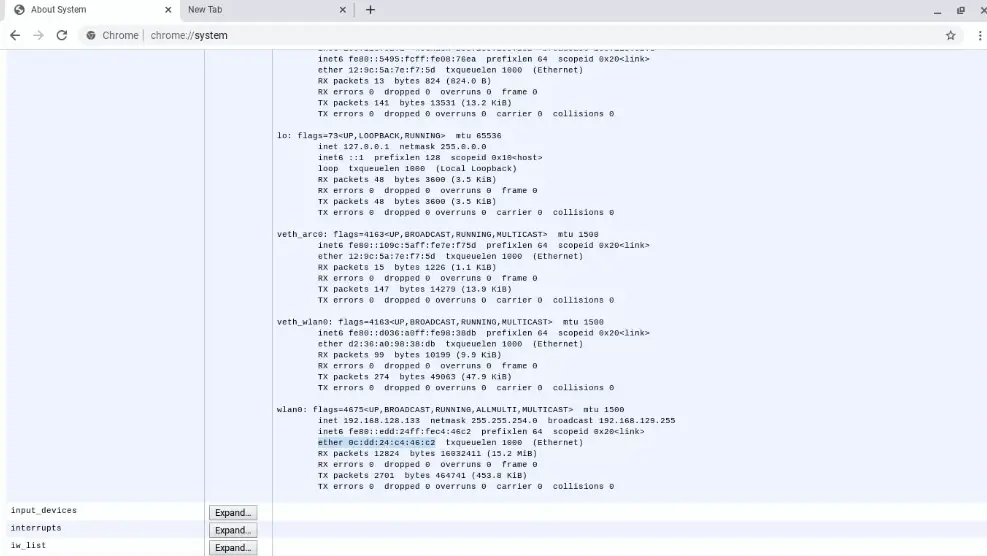Click TX packets 141 bytes 13531 line

coord(415,103)
